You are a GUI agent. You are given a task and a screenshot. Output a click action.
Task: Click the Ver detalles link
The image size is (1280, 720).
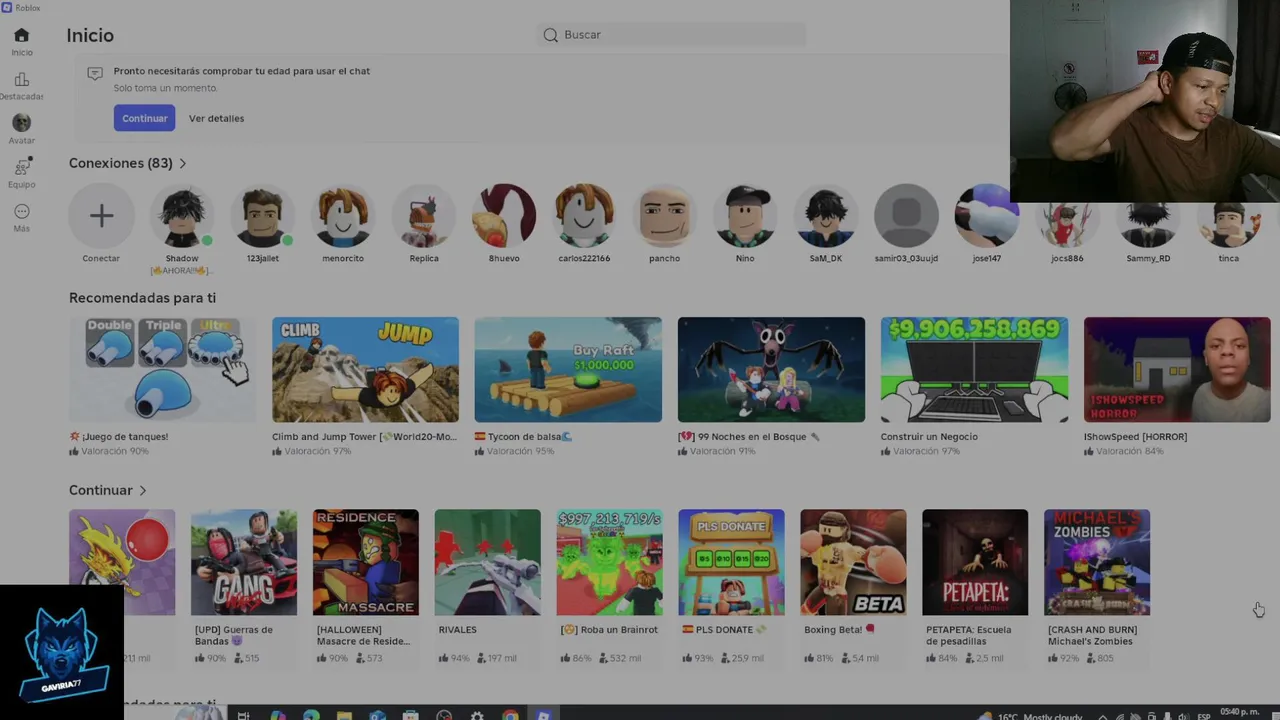click(x=216, y=118)
